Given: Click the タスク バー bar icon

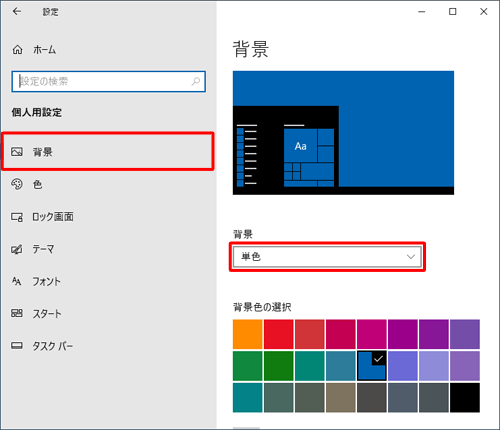Looking at the screenshot, I should coord(17,346).
